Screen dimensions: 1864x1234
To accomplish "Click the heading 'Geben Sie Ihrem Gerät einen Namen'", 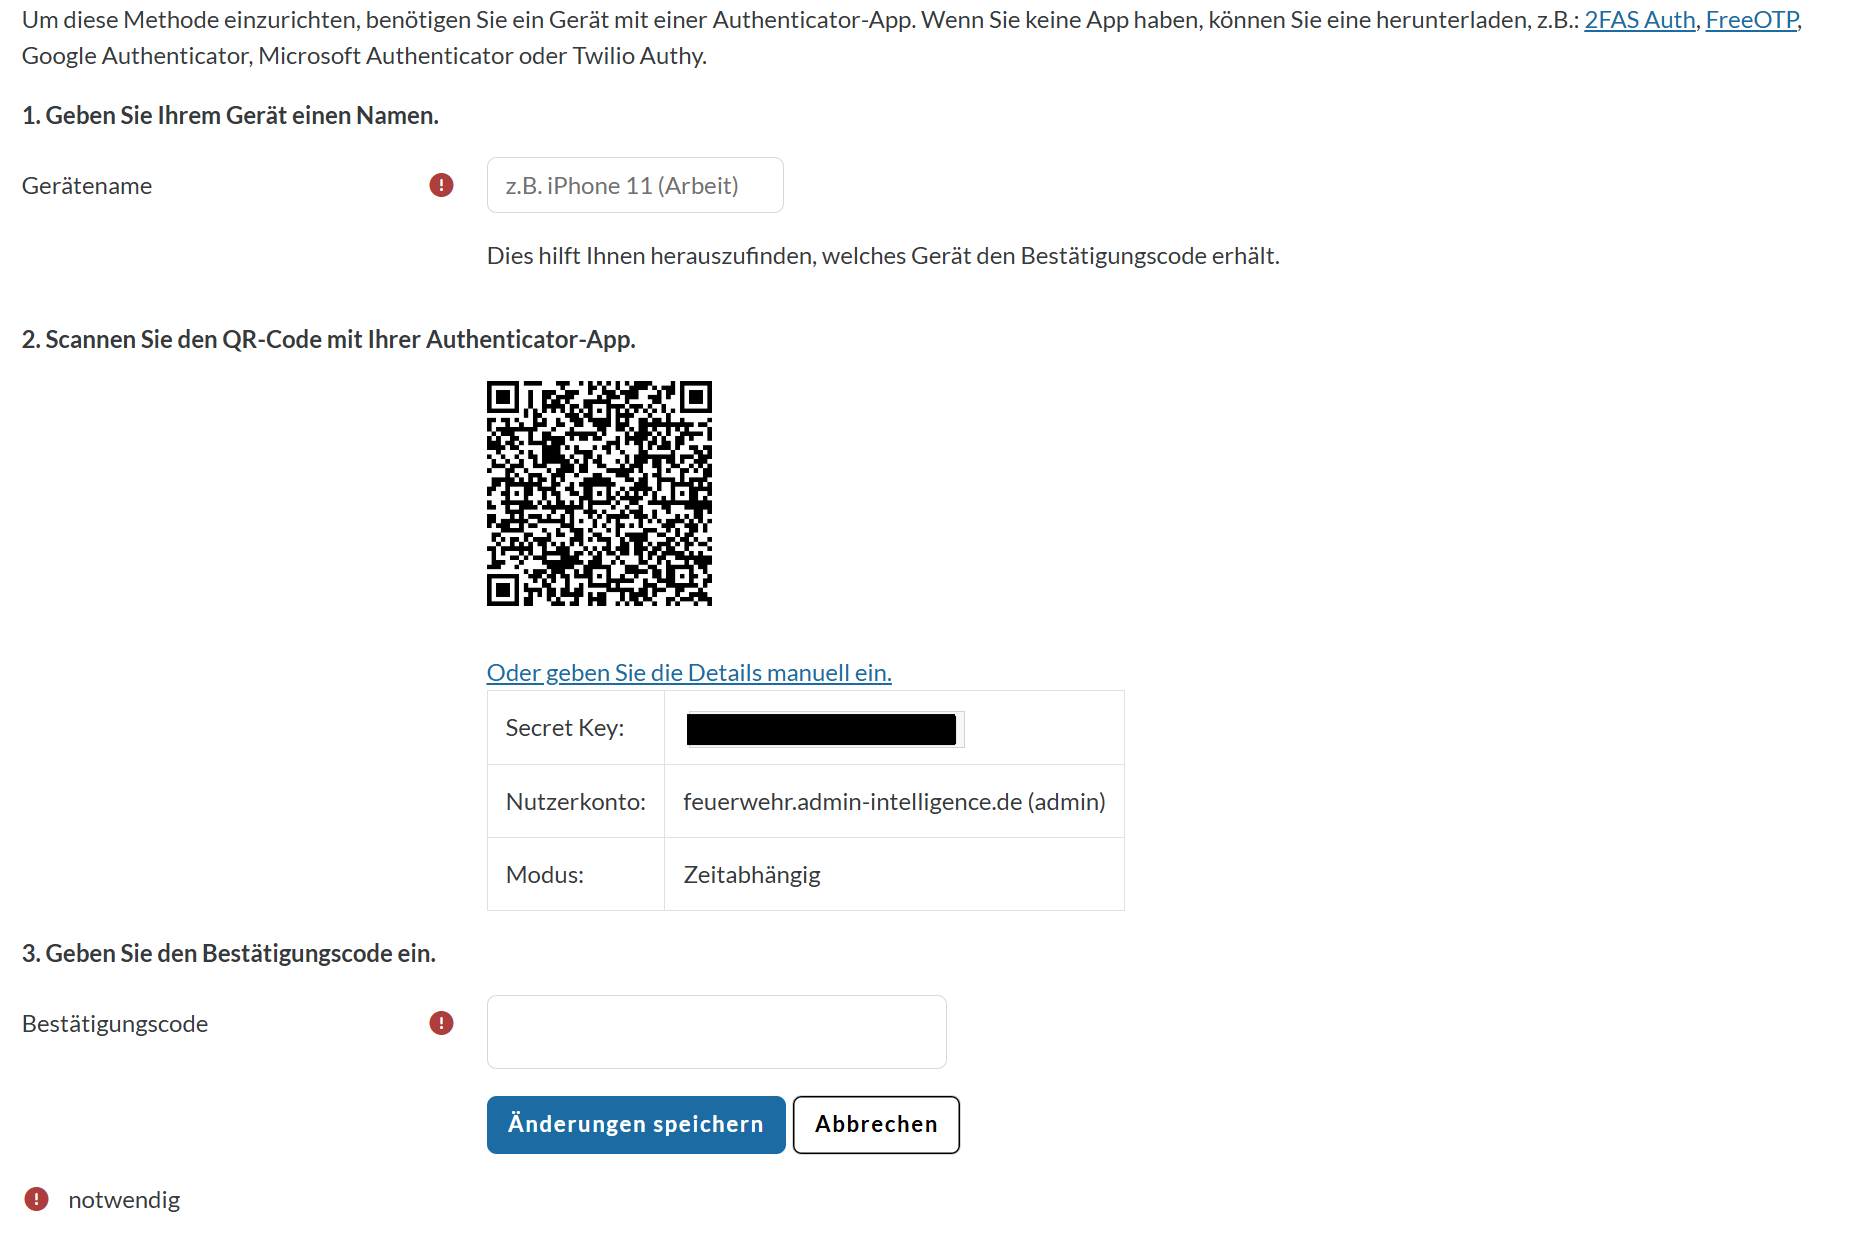I will 230,115.
